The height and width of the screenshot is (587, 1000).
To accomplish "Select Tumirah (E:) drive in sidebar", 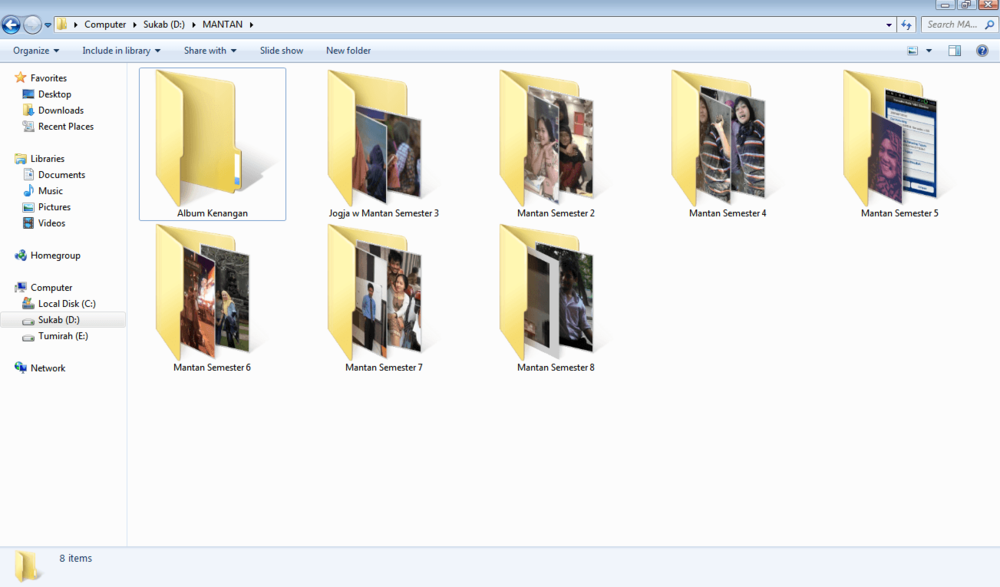I will point(62,336).
